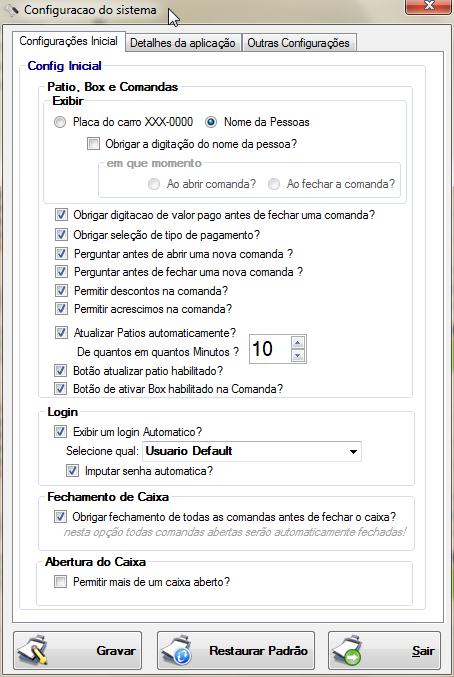Click the application icon in title bar
This screenshot has width=454, height=677.
tap(10, 9)
